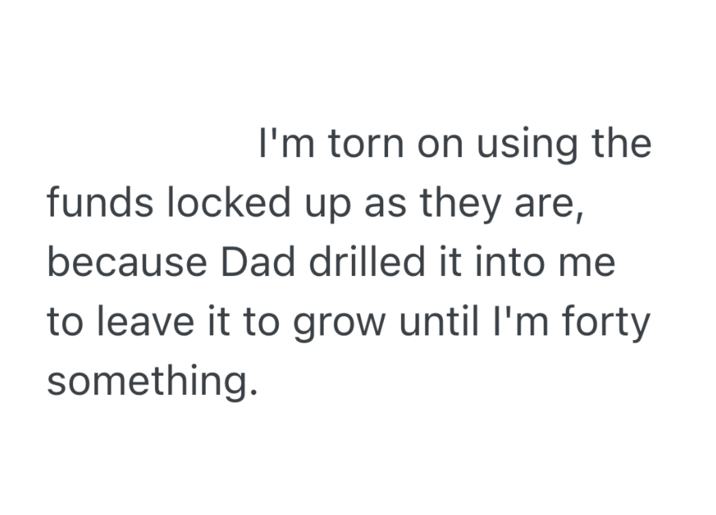Click the word "something." on the last line
716x515 pixels.
145,382
